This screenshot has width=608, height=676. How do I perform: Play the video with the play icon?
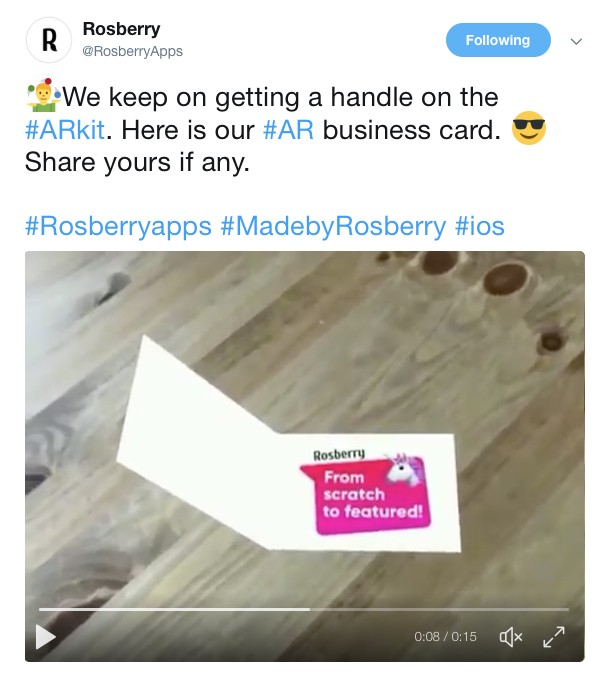click(x=46, y=637)
